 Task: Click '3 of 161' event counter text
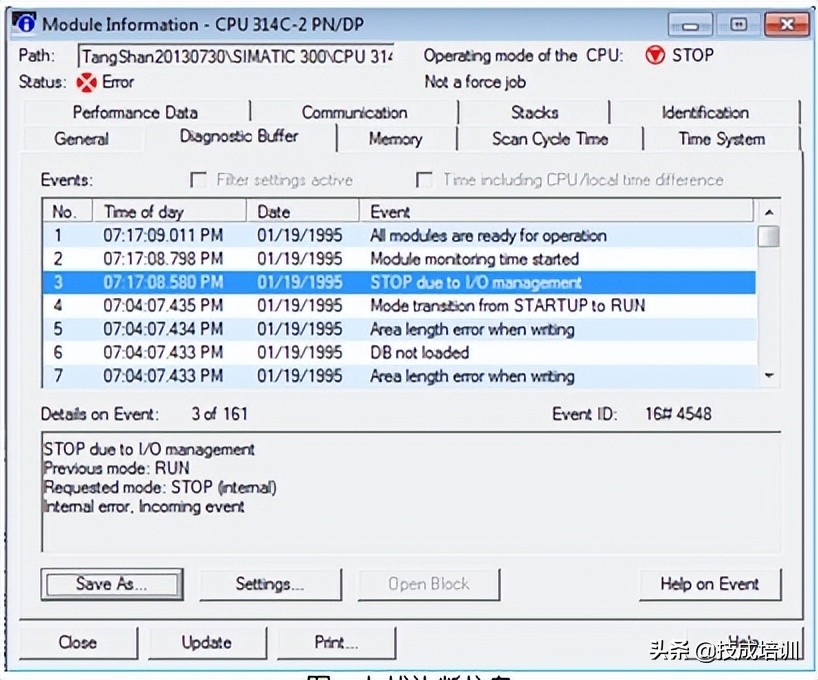click(x=219, y=414)
